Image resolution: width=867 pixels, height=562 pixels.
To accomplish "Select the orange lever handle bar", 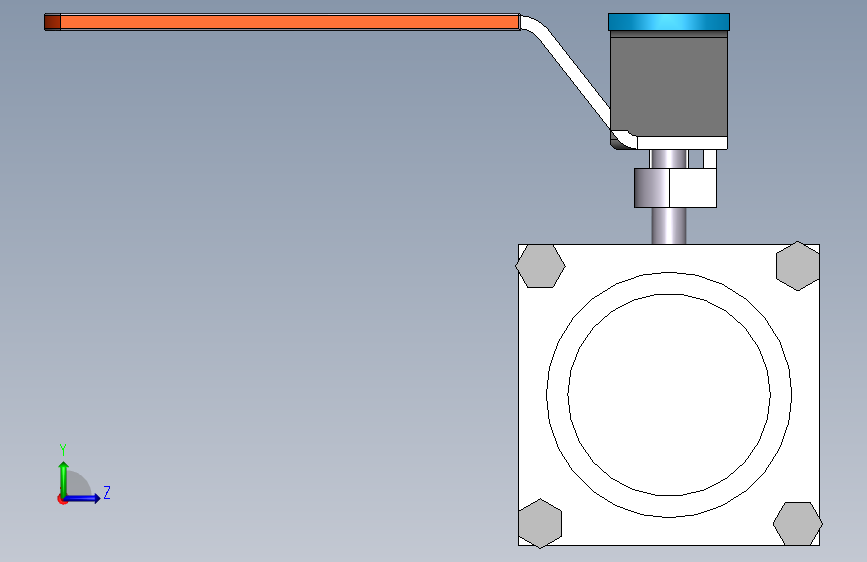I will coord(290,22).
